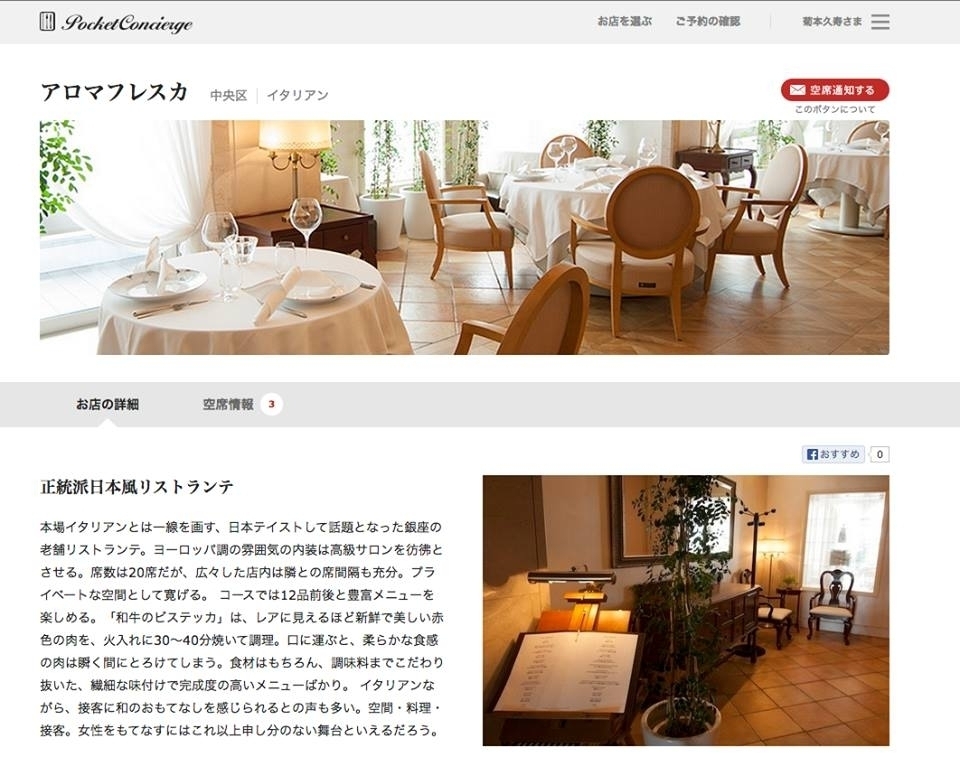
Task: Open the このボタンについて help link
Action: click(x=835, y=110)
